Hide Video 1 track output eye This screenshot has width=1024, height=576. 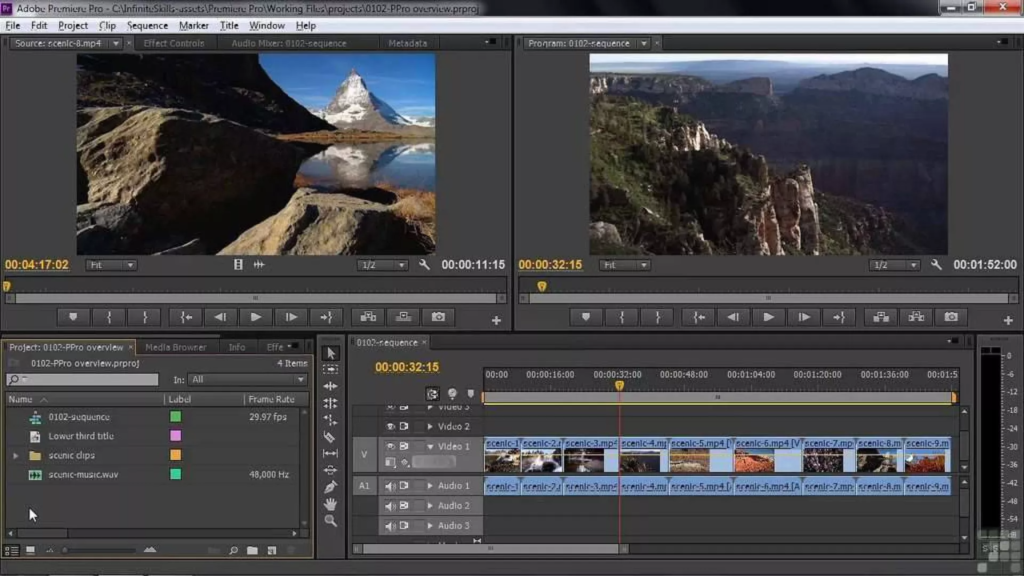(x=391, y=446)
